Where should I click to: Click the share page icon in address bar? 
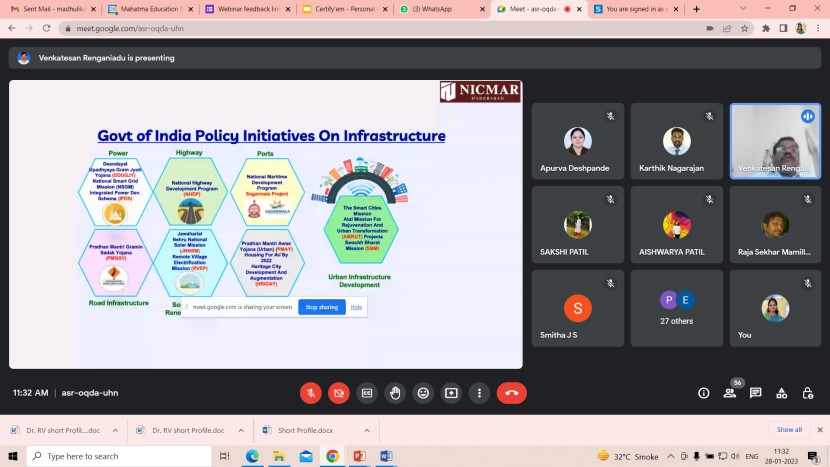(727, 28)
